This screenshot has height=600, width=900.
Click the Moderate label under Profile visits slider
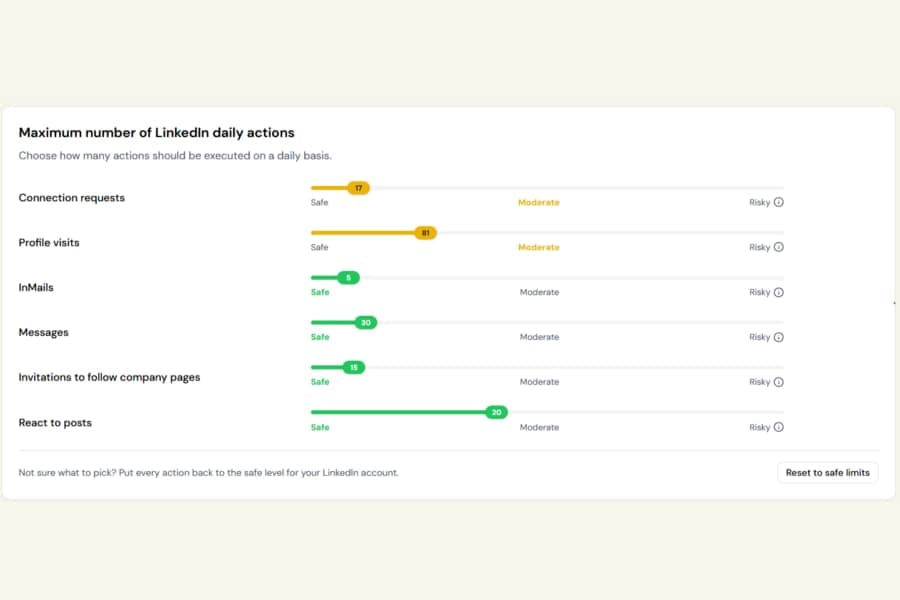pos(538,247)
